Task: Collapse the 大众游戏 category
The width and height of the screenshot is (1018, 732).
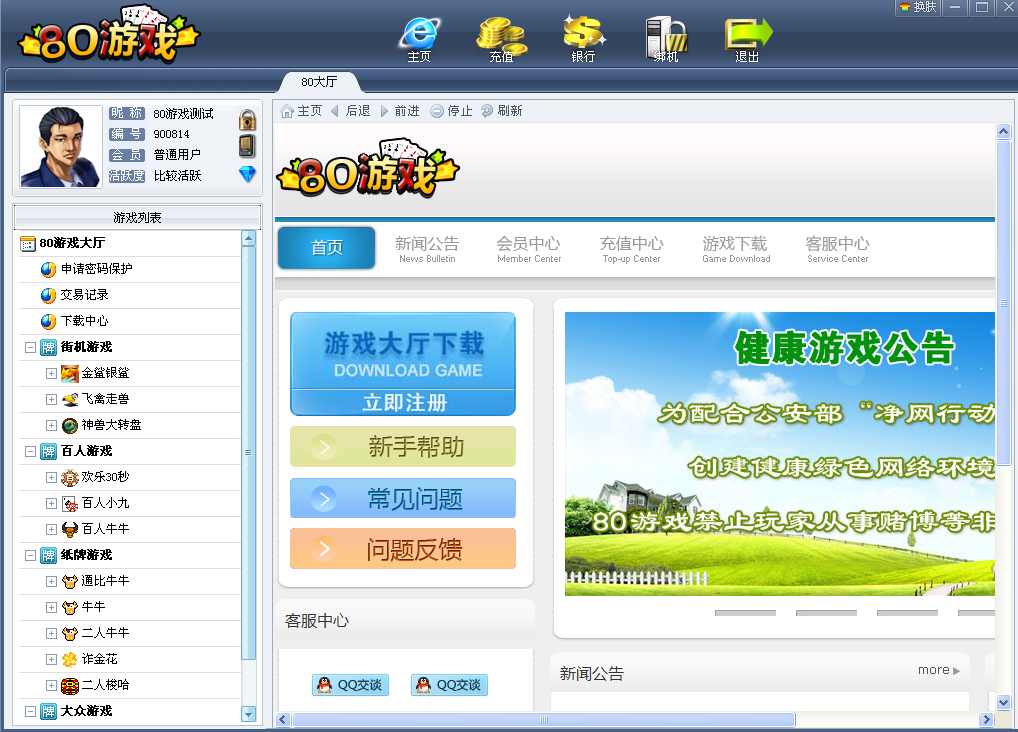Action: click(x=30, y=711)
